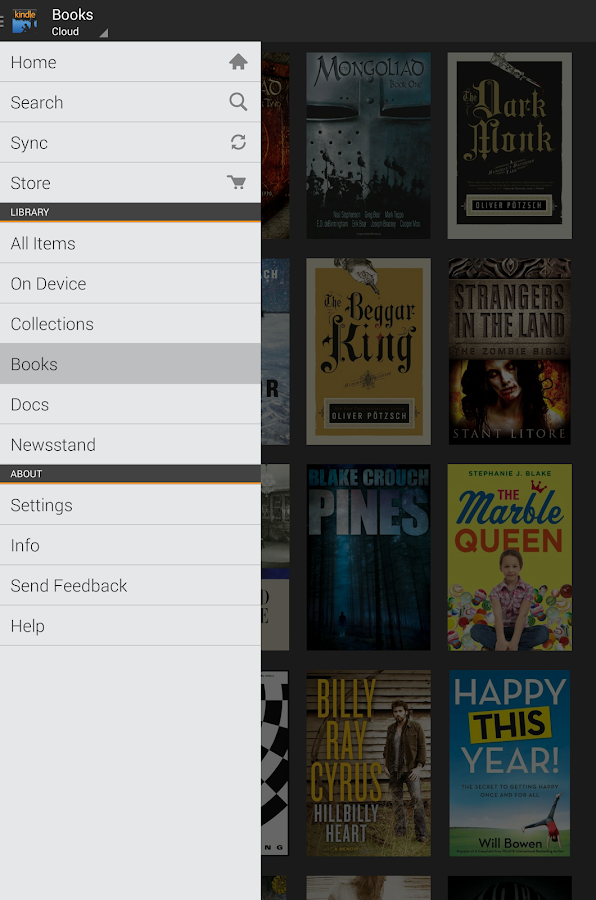Screen dimensions: 596x900
Task: Tap the Search magnifier icon
Action: click(x=238, y=102)
